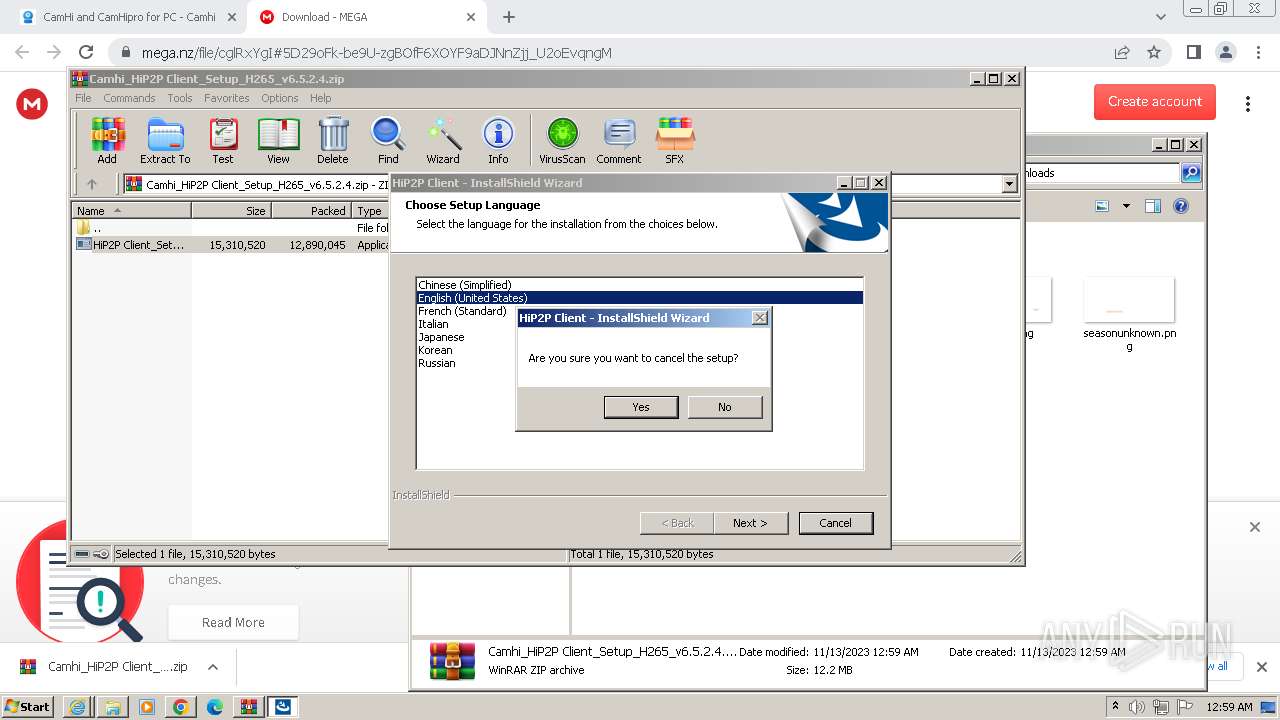Open a new Chrome tab
The image size is (1280, 720).
[509, 17]
